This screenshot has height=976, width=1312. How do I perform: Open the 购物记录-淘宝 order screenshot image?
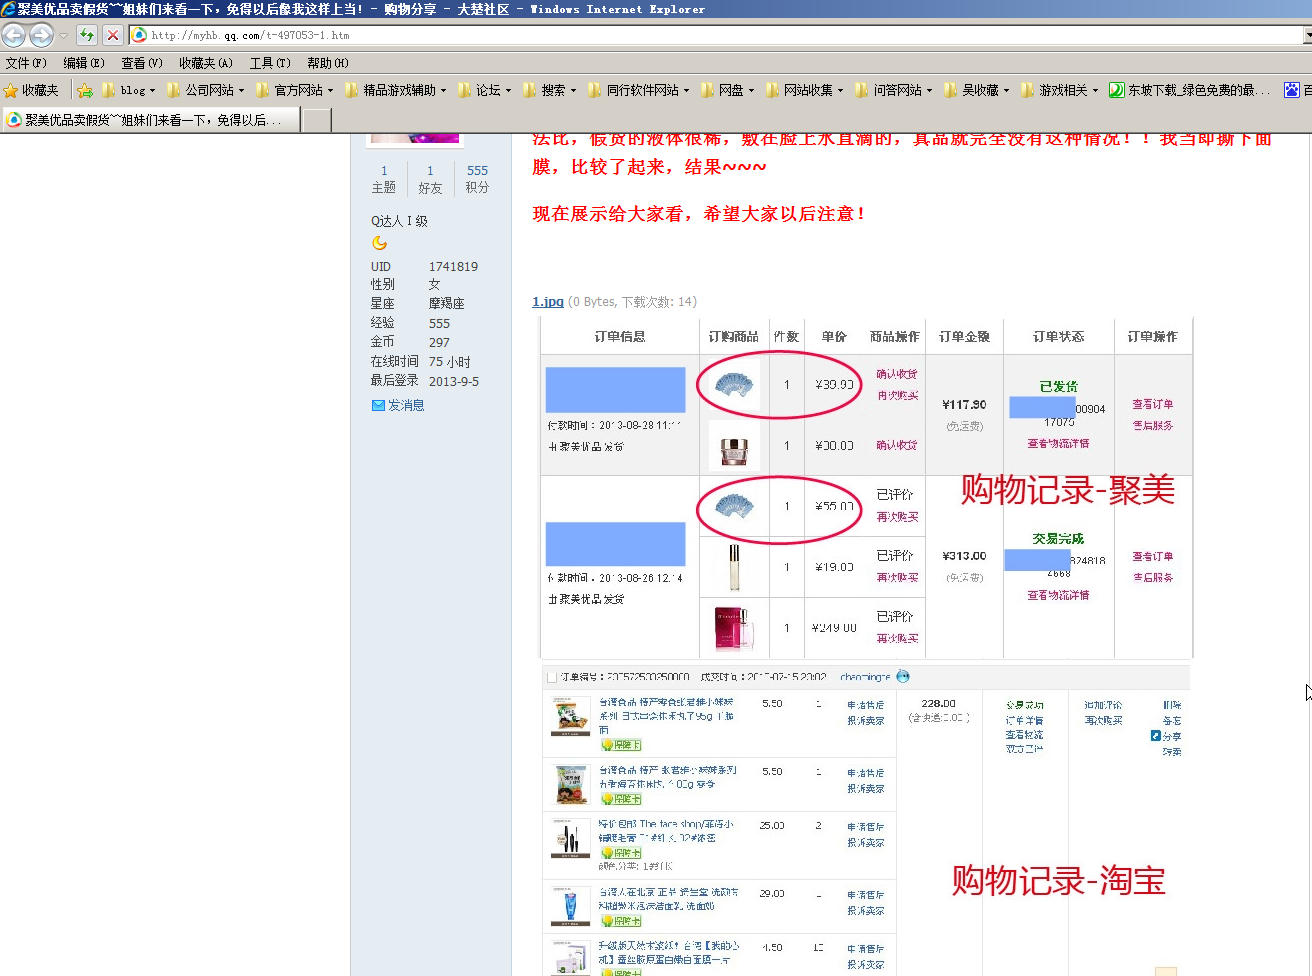click(x=867, y=820)
